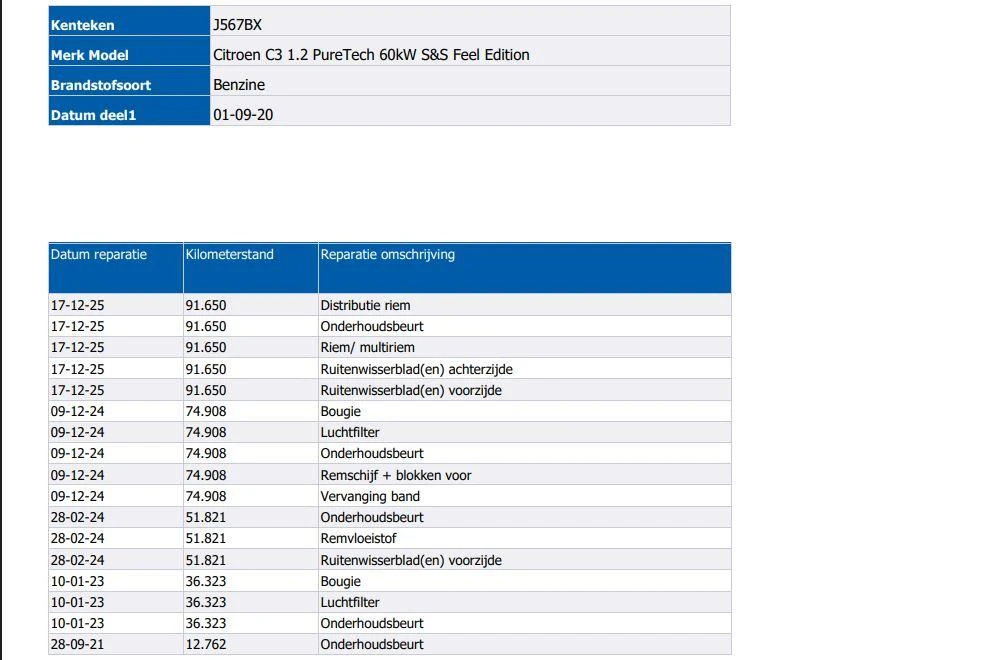Click the Remschijf + blokken voor entry
The height and width of the screenshot is (660, 991).
396,475
